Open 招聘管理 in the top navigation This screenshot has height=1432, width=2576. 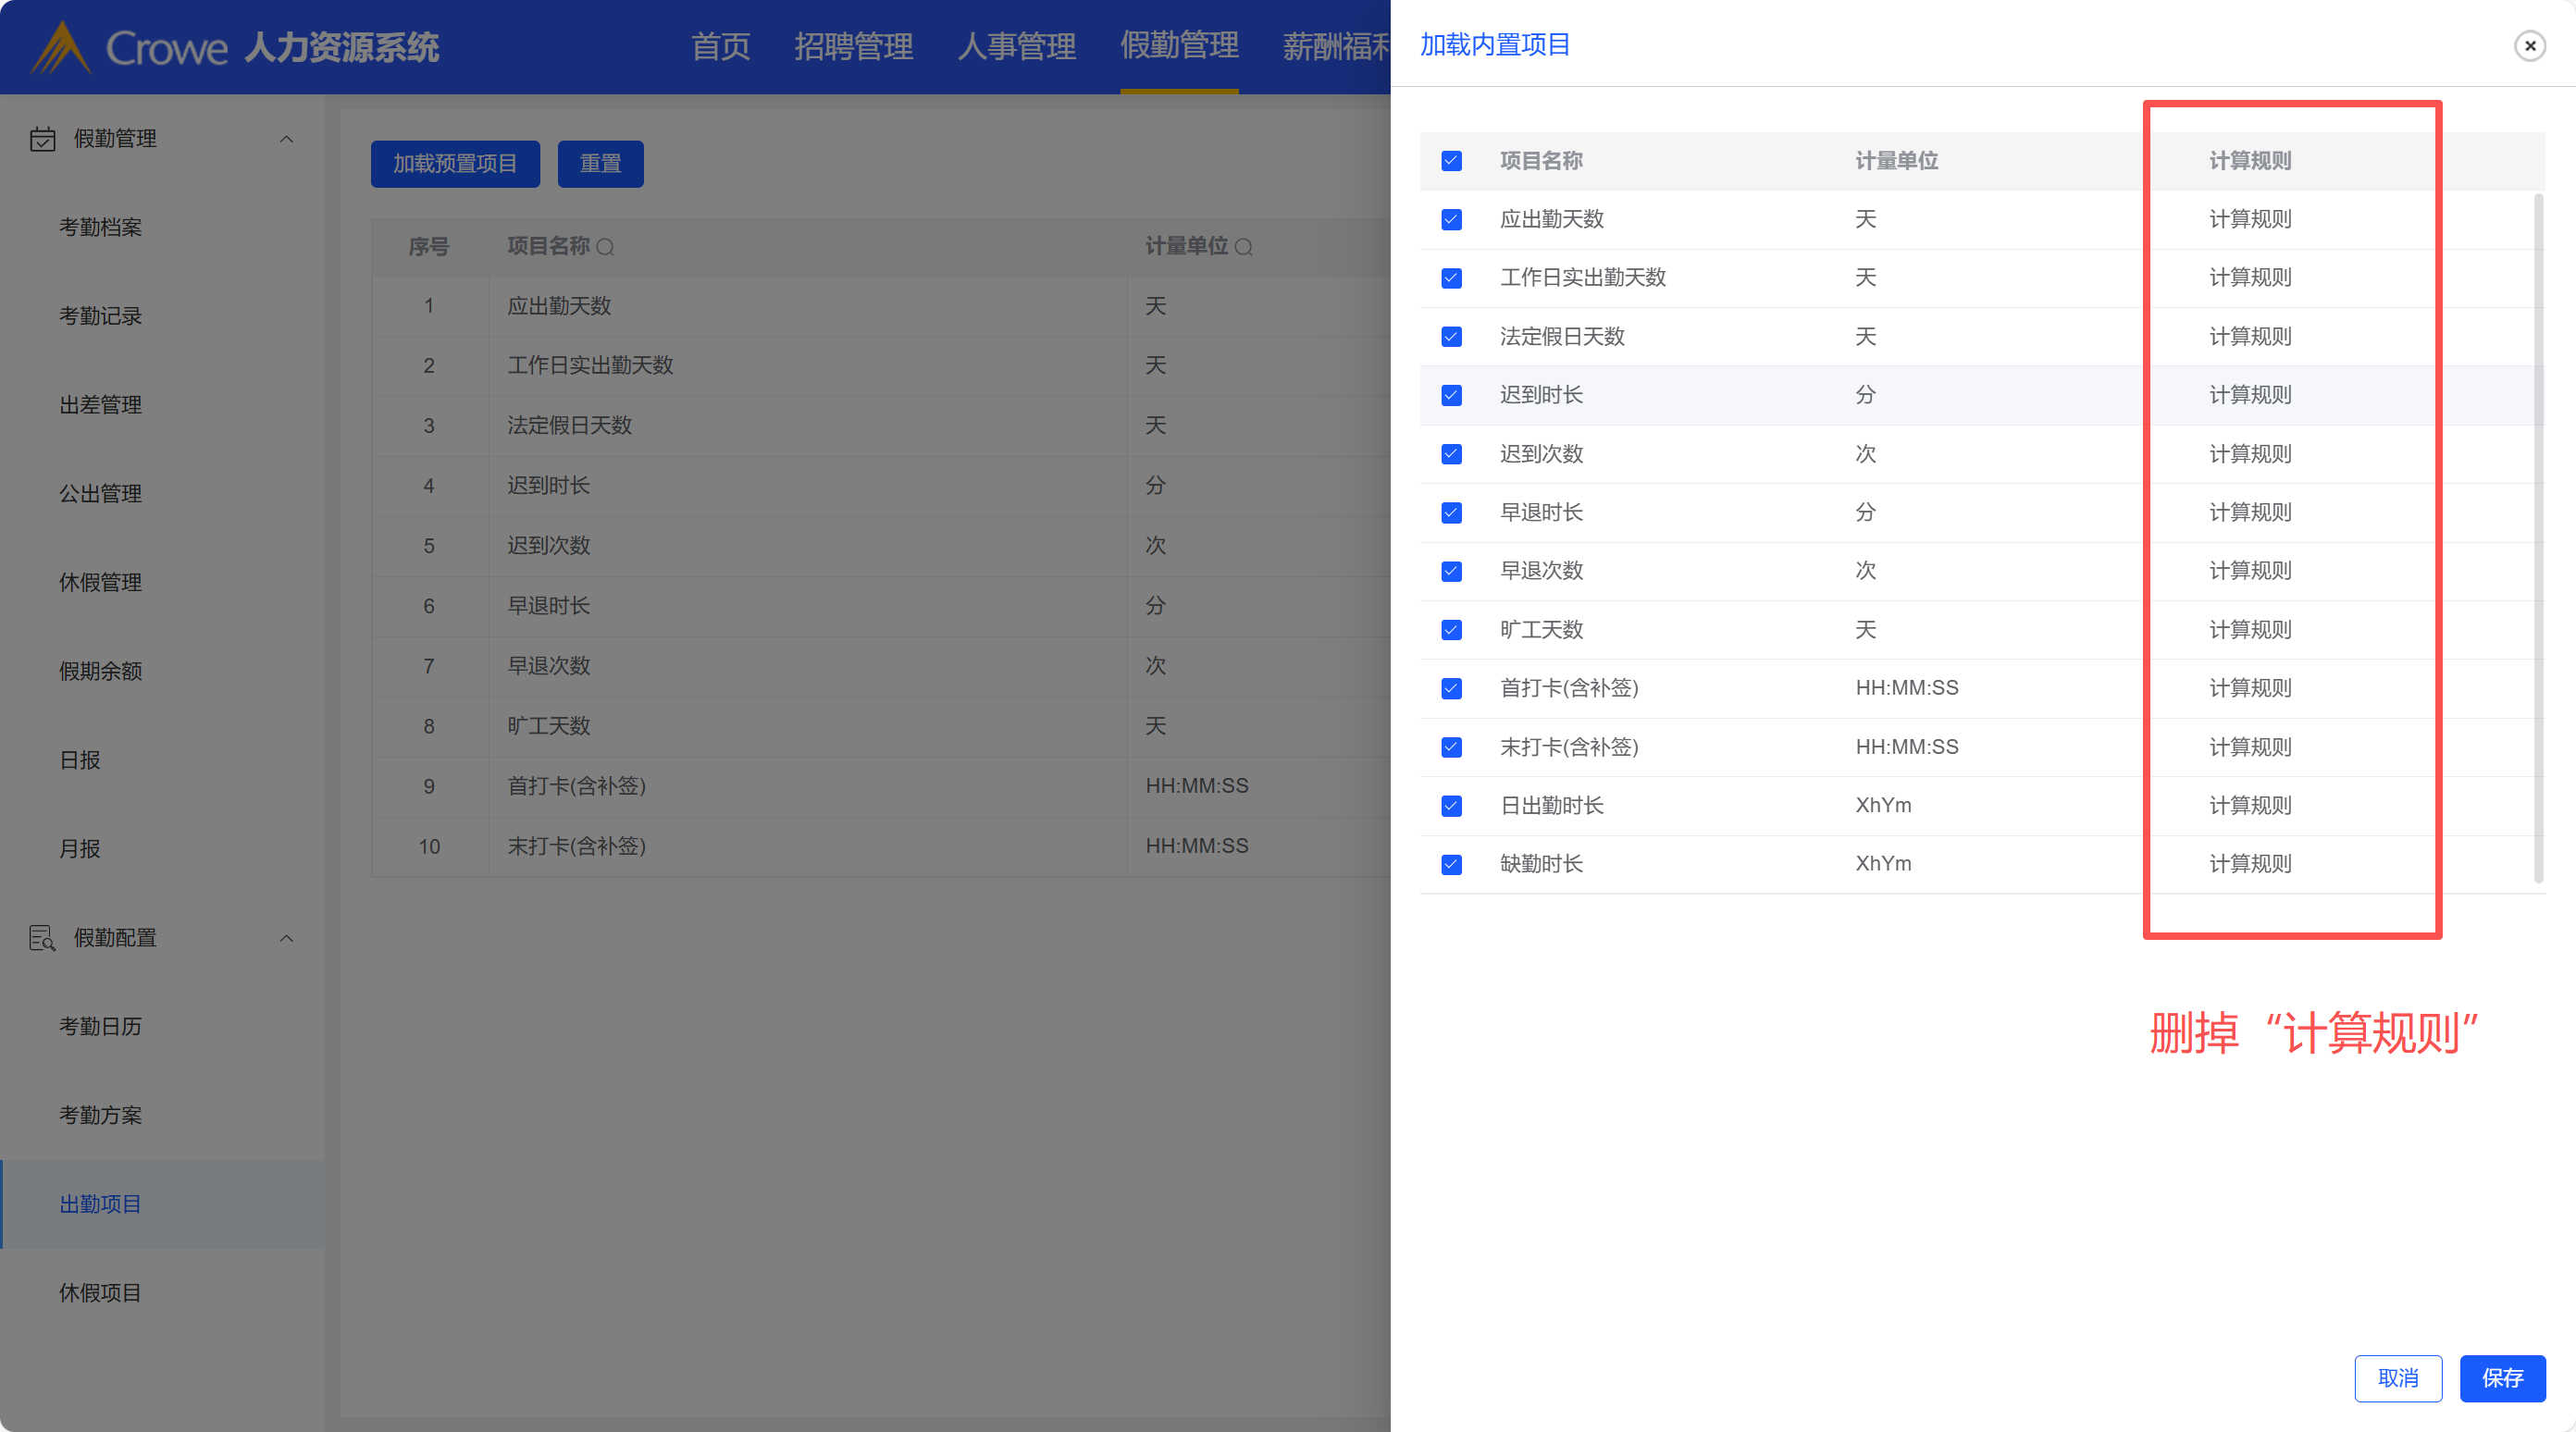pos(853,47)
